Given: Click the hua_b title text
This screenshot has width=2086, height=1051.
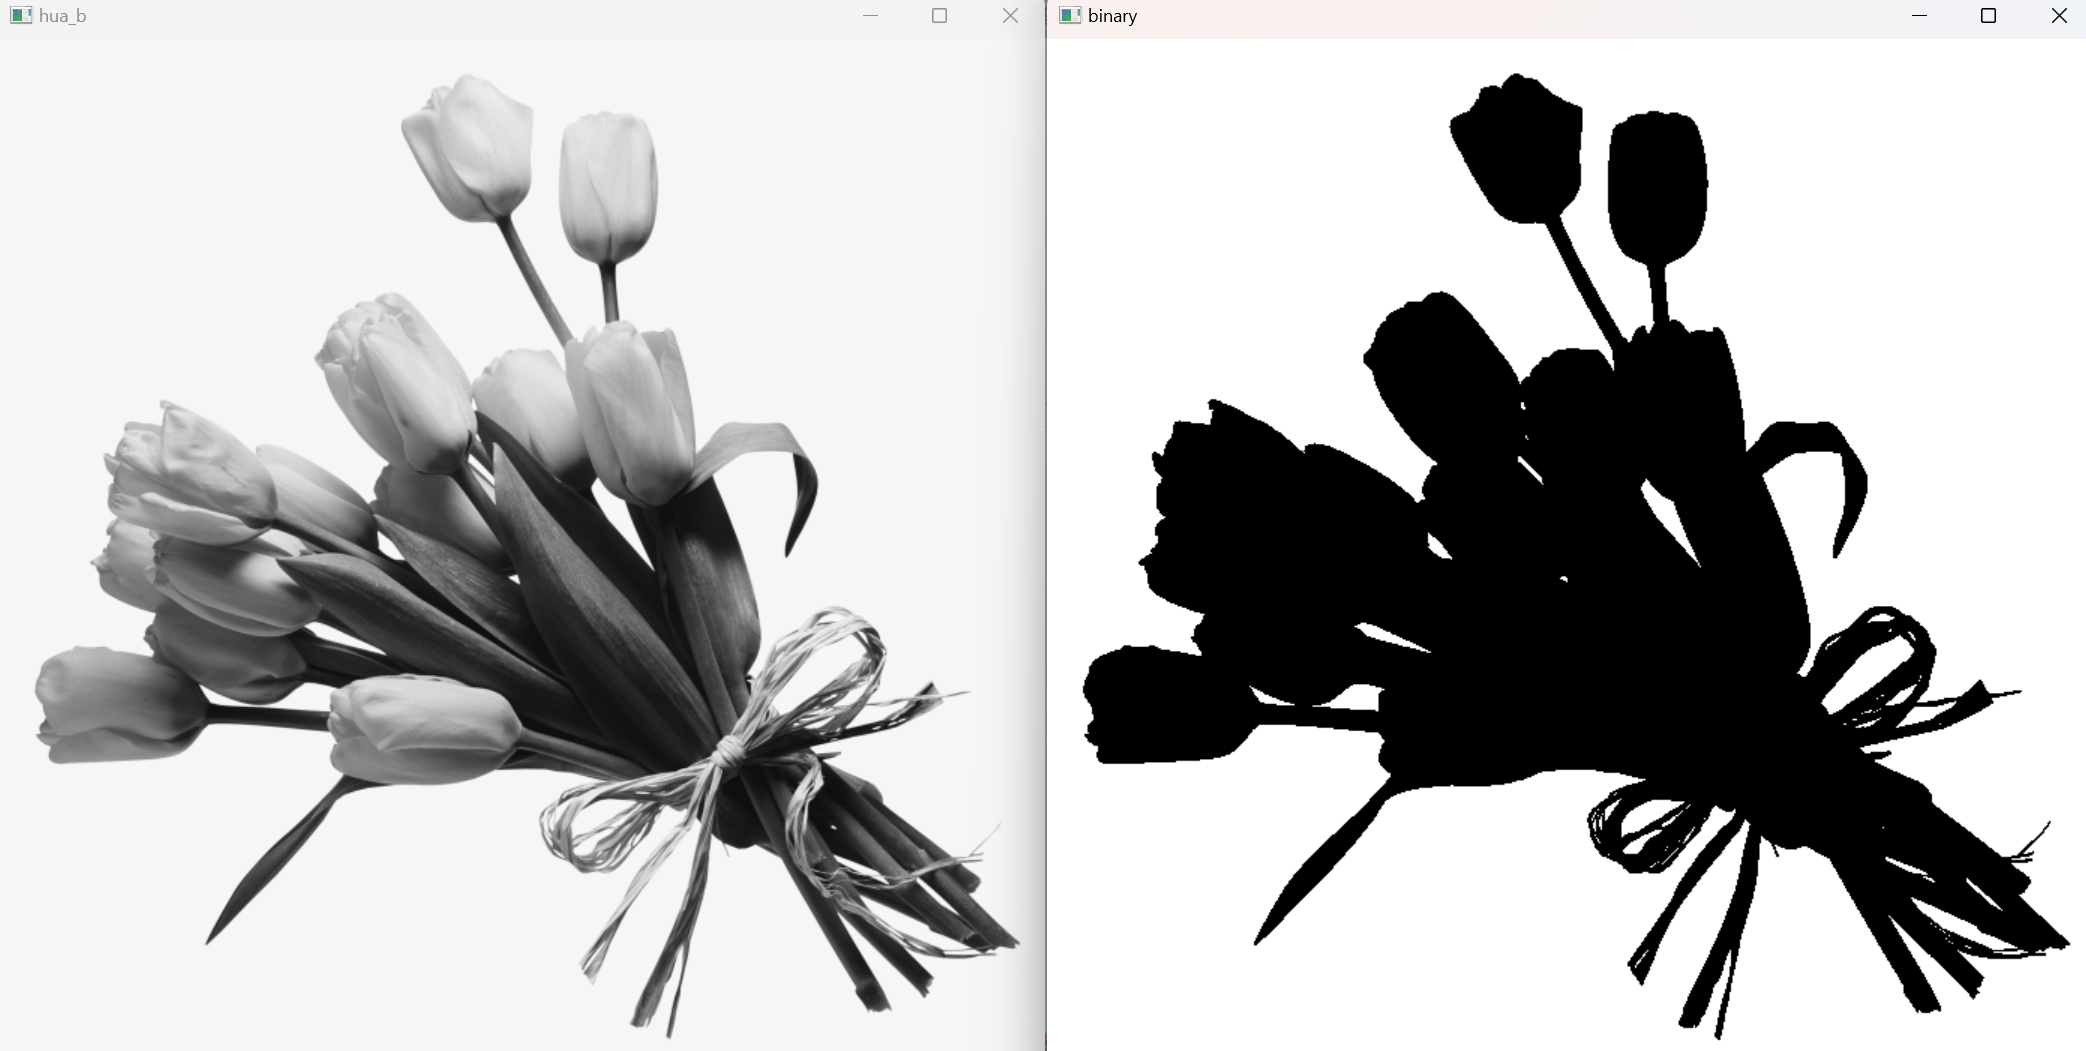Looking at the screenshot, I should tap(62, 16).
